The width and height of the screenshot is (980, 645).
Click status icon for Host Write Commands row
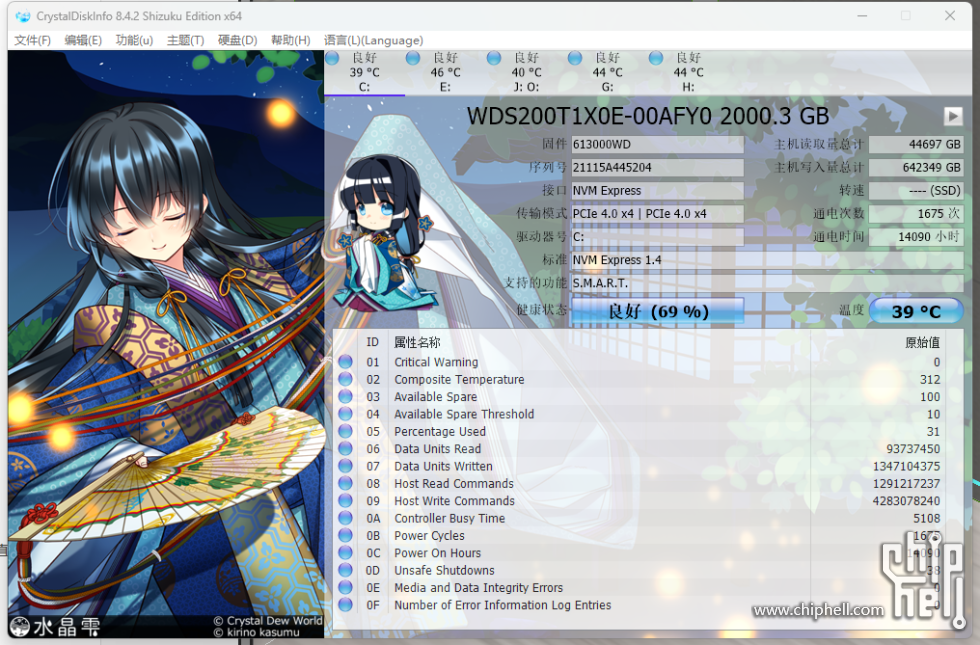click(x=346, y=501)
